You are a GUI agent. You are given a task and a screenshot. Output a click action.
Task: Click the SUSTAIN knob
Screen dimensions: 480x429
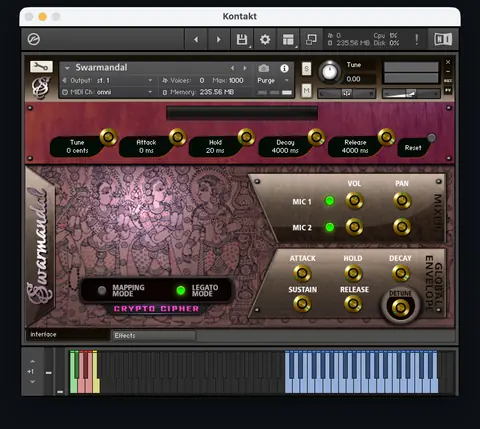302,304
